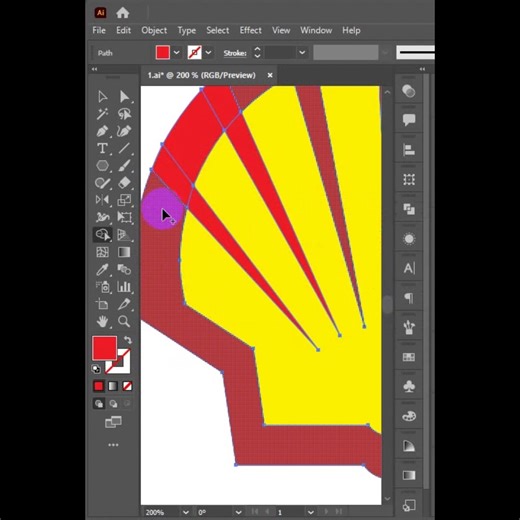Change the screen mode
This screenshot has width=520, height=520.
(x=113, y=422)
